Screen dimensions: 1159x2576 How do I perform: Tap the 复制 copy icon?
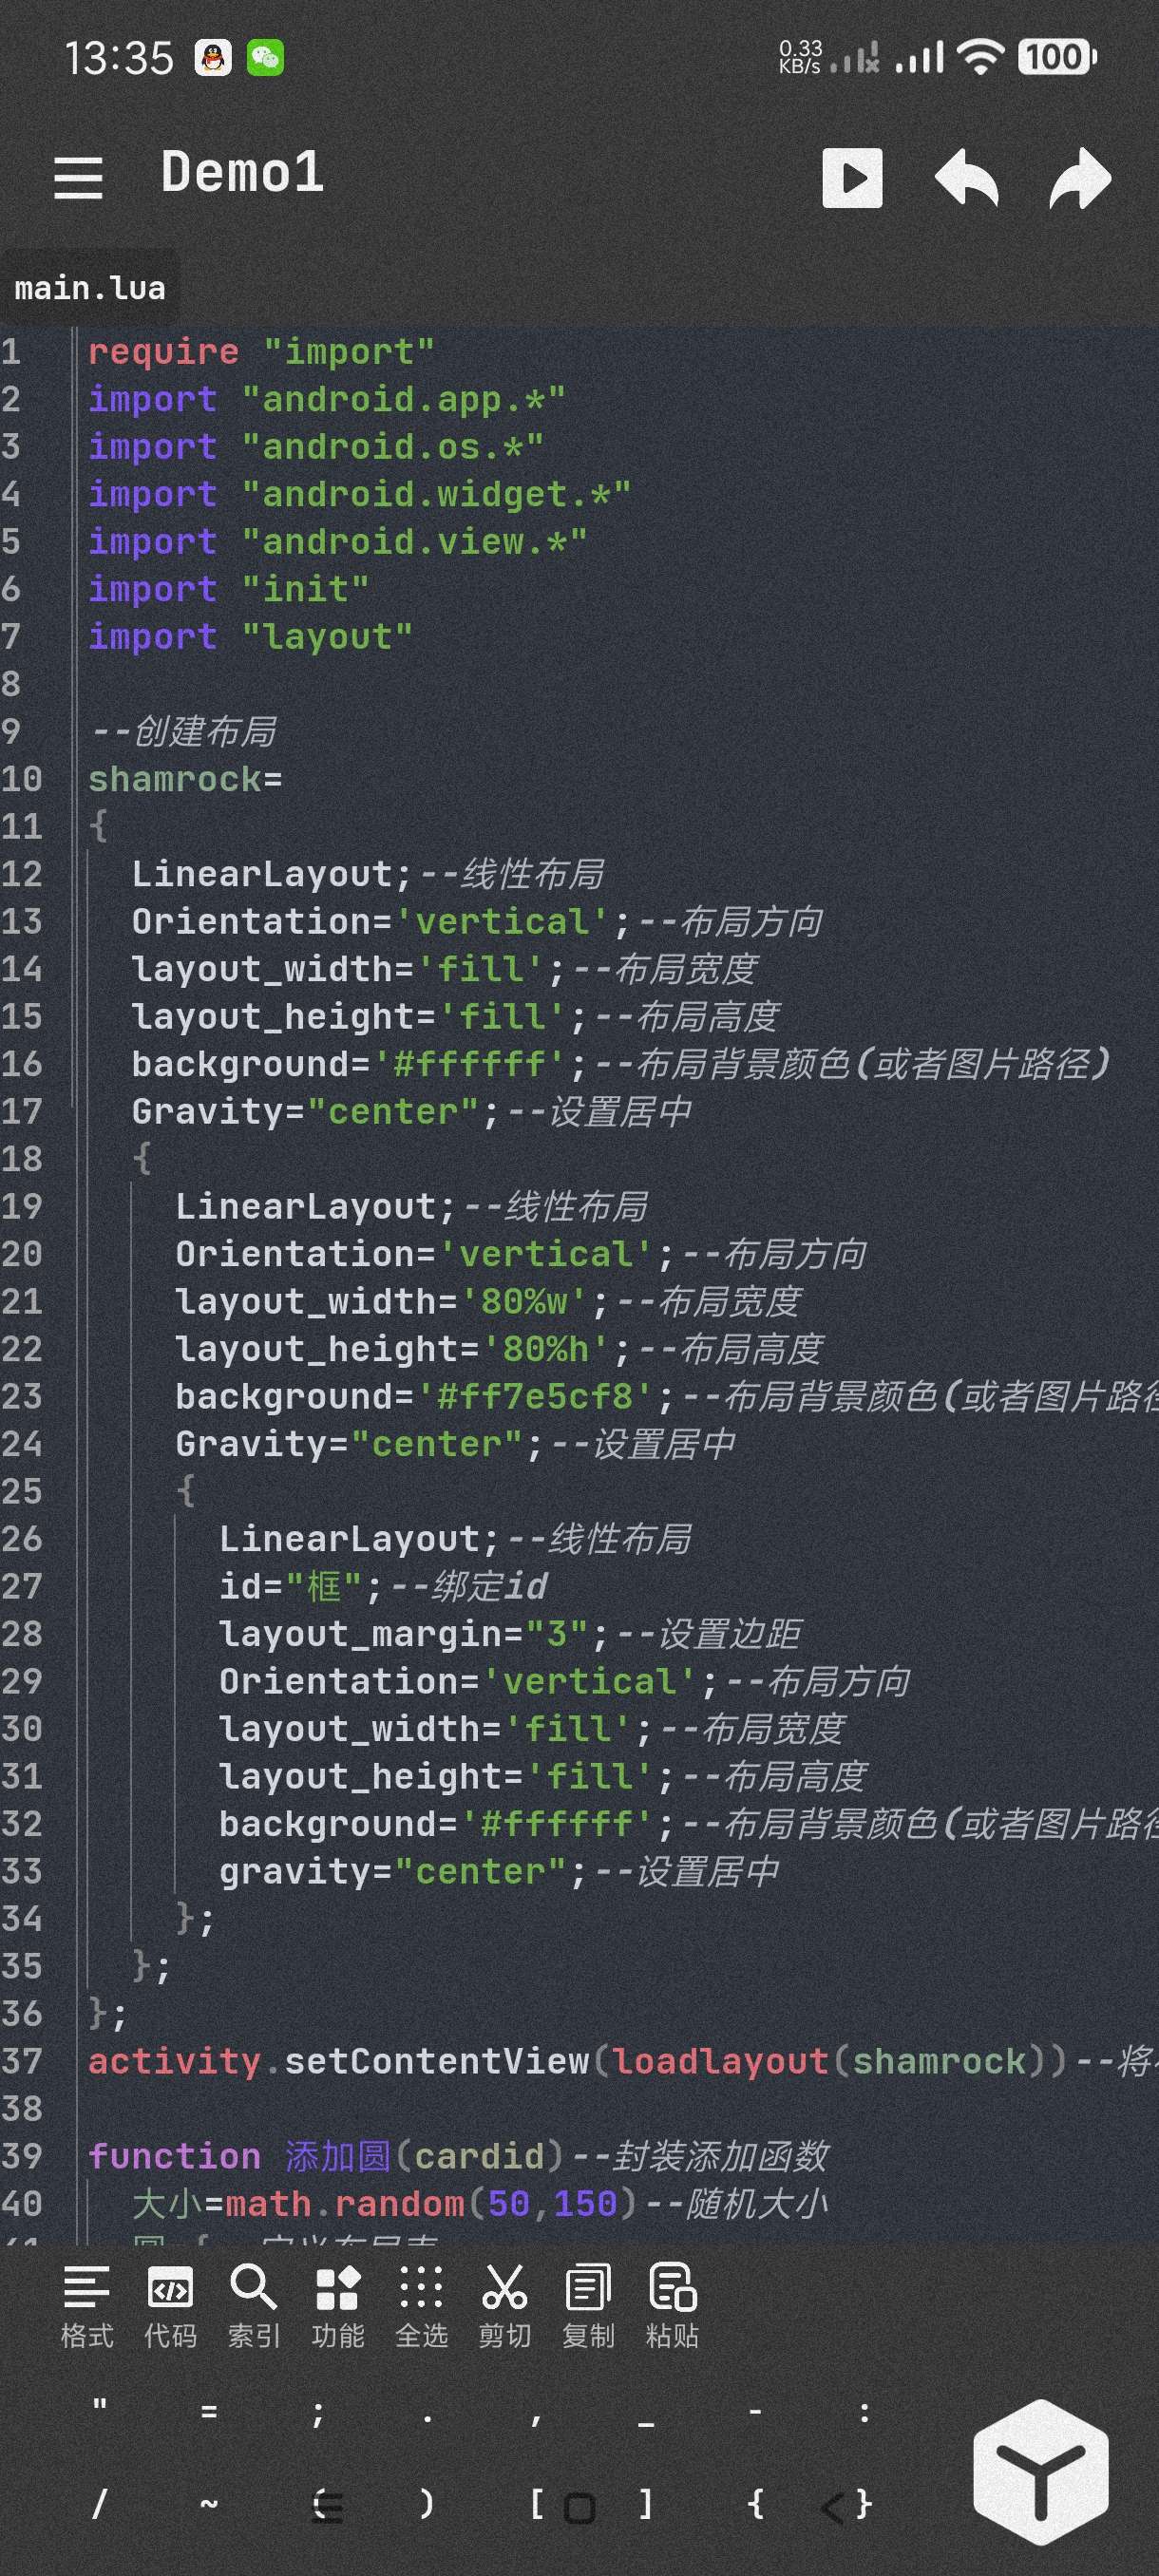pyautogui.click(x=588, y=2307)
